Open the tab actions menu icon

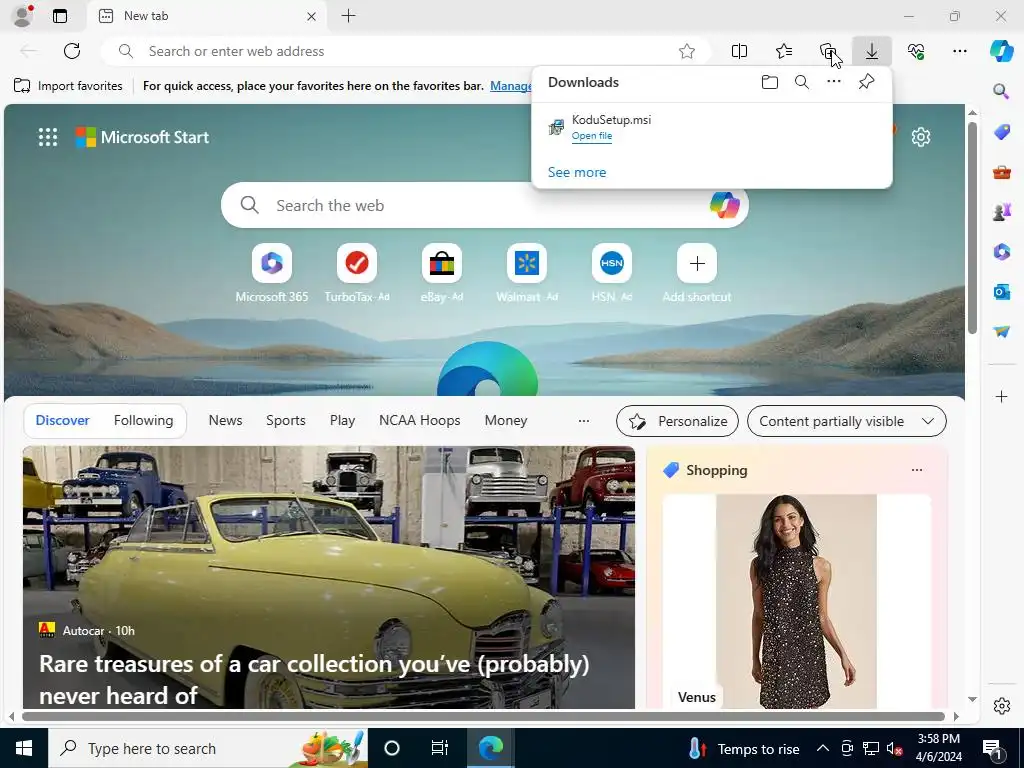(60, 16)
